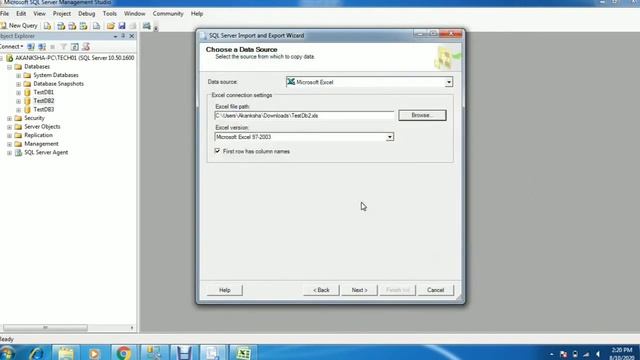Click the Analysis Services XMLA Query icon
Image resolution: width=640 pixels, height=360 pixels.
coord(83,26)
